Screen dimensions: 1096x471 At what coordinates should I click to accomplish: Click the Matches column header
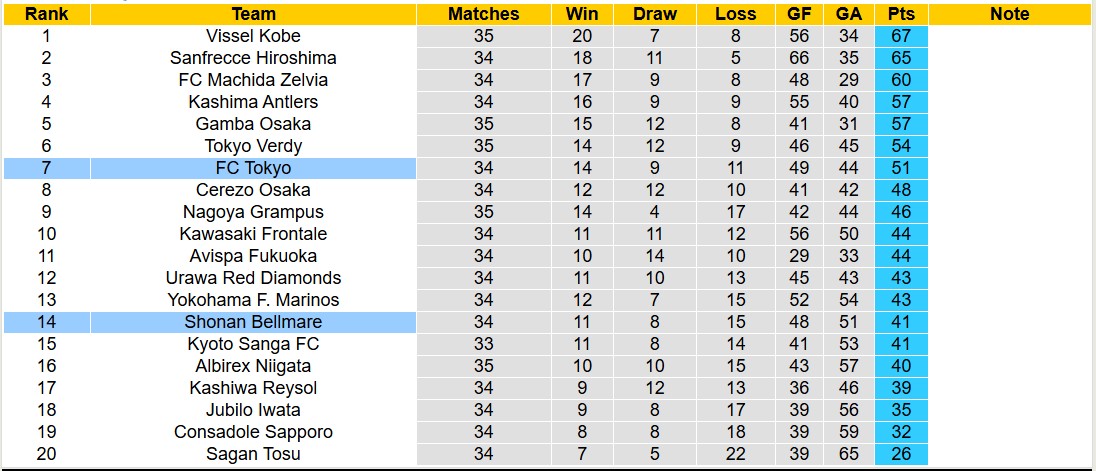coord(484,14)
